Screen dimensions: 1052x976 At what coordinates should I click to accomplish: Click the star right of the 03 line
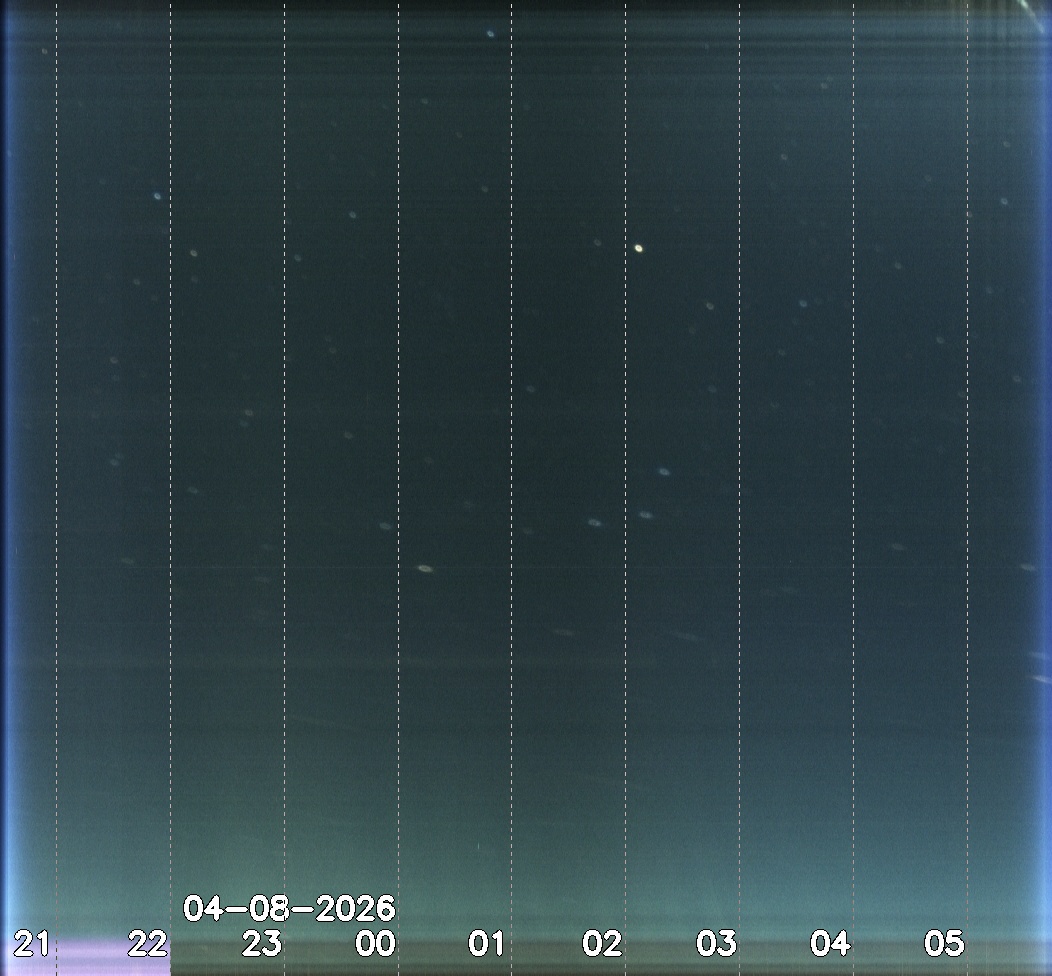coord(803,303)
